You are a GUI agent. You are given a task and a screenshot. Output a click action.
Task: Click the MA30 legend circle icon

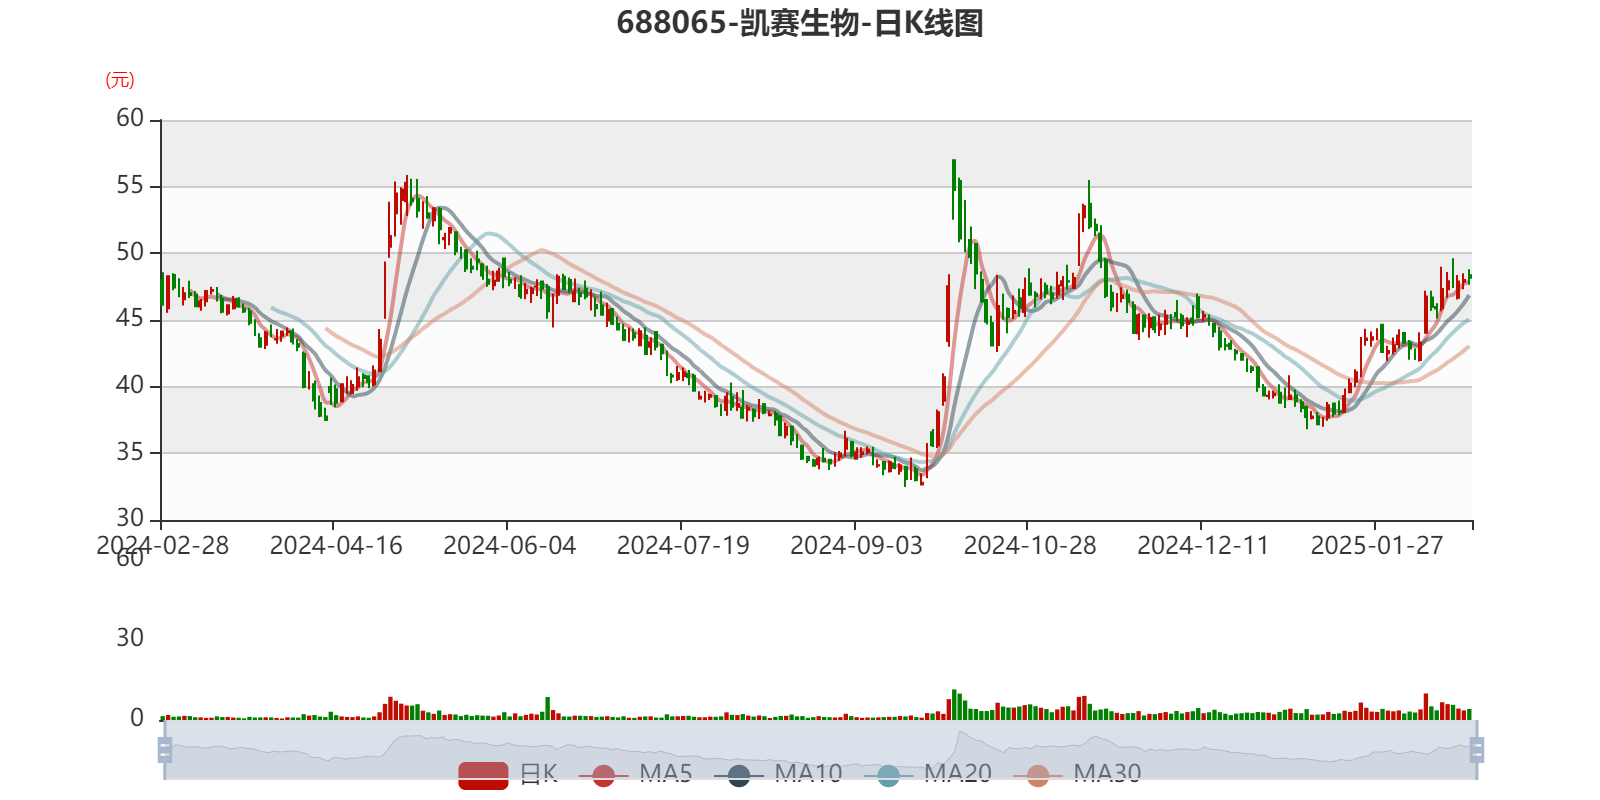point(1038,775)
